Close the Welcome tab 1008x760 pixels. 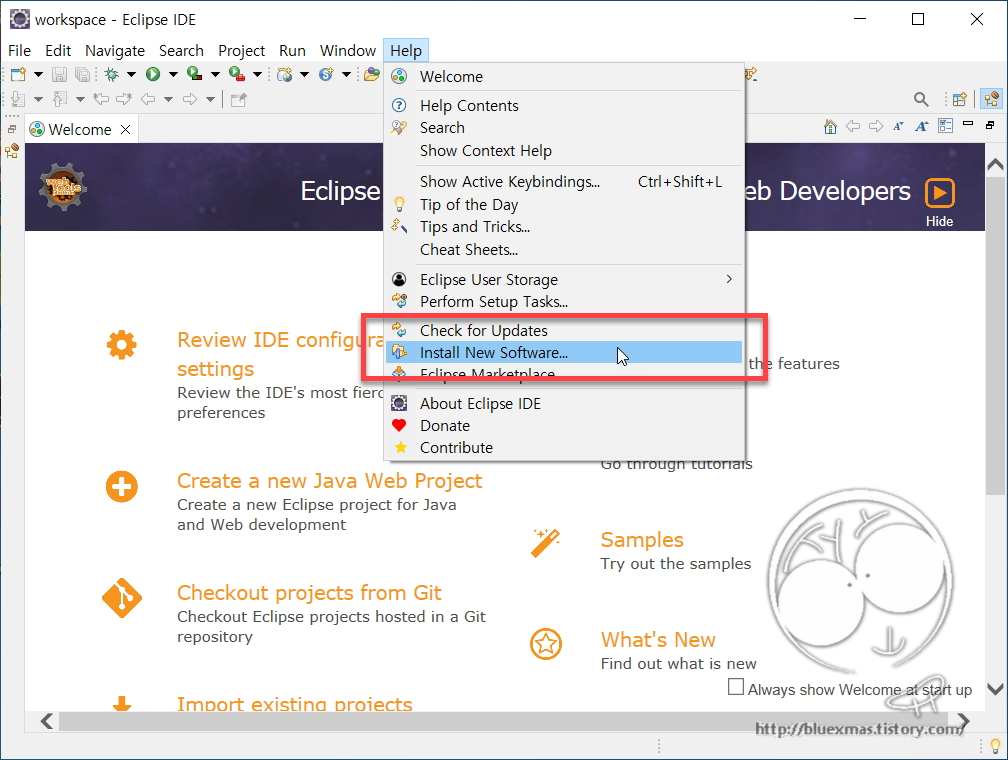126,129
